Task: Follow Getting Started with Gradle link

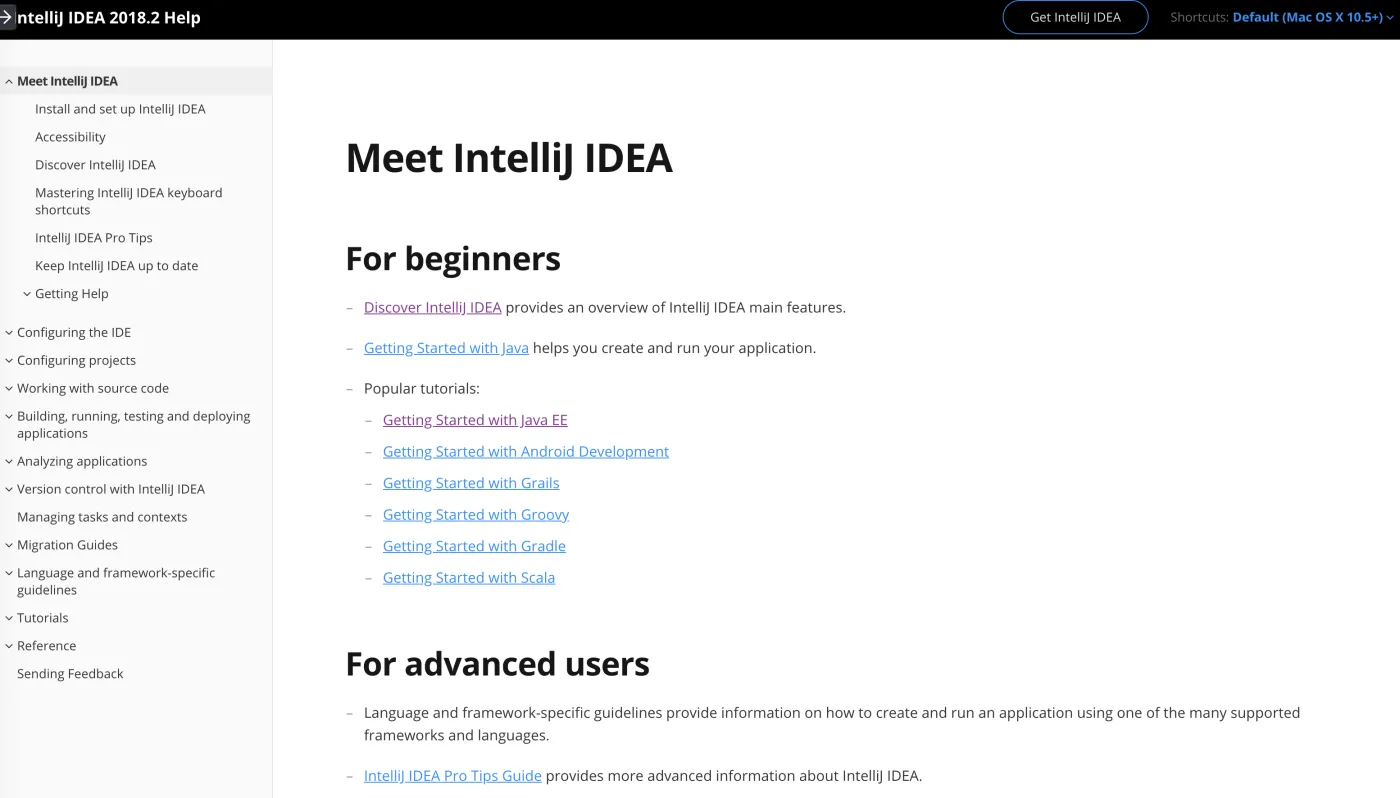Action: (474, 547)
